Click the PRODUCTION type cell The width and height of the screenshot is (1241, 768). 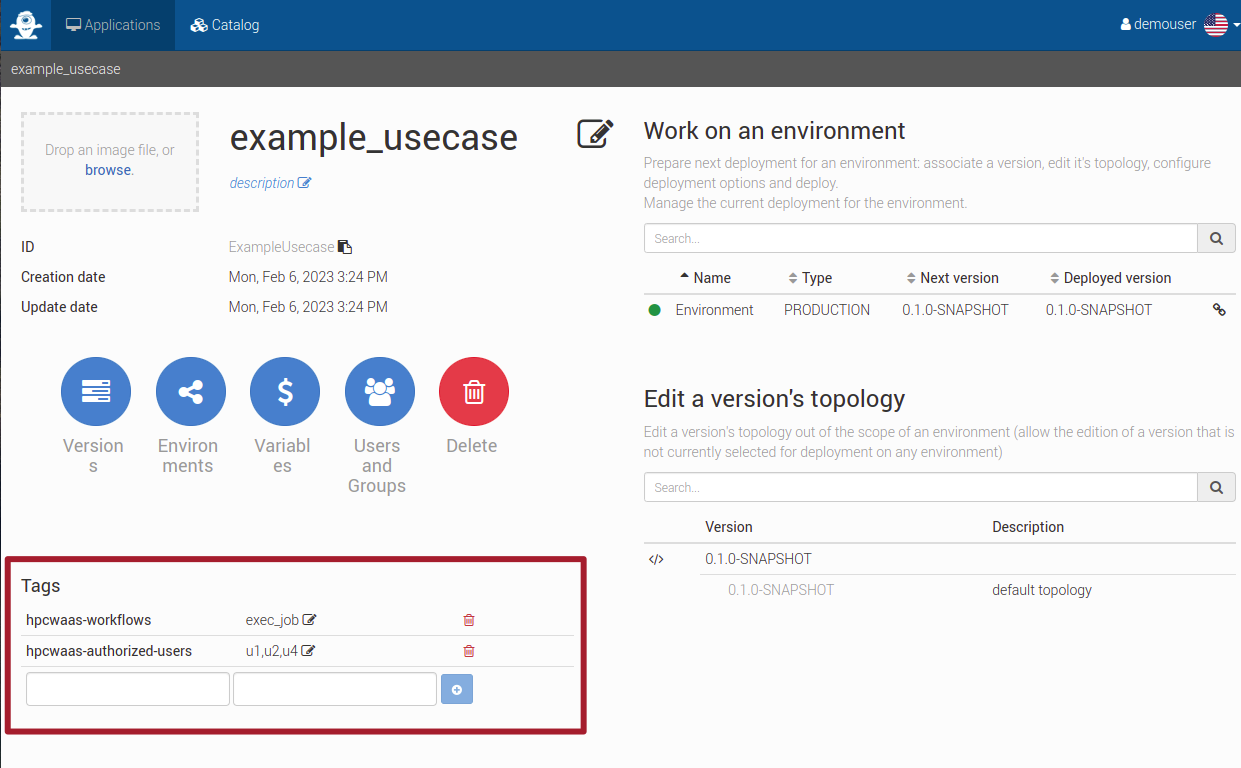[x=827, y=310]
